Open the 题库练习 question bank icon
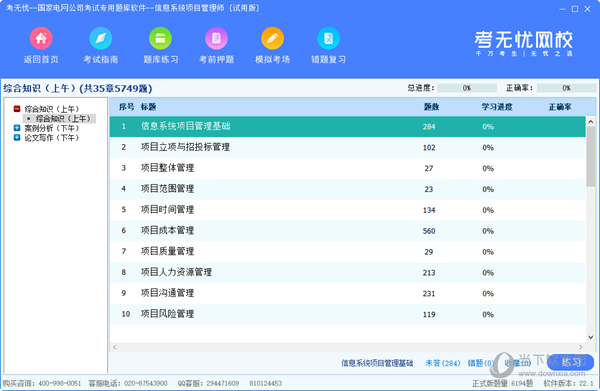 160,38
